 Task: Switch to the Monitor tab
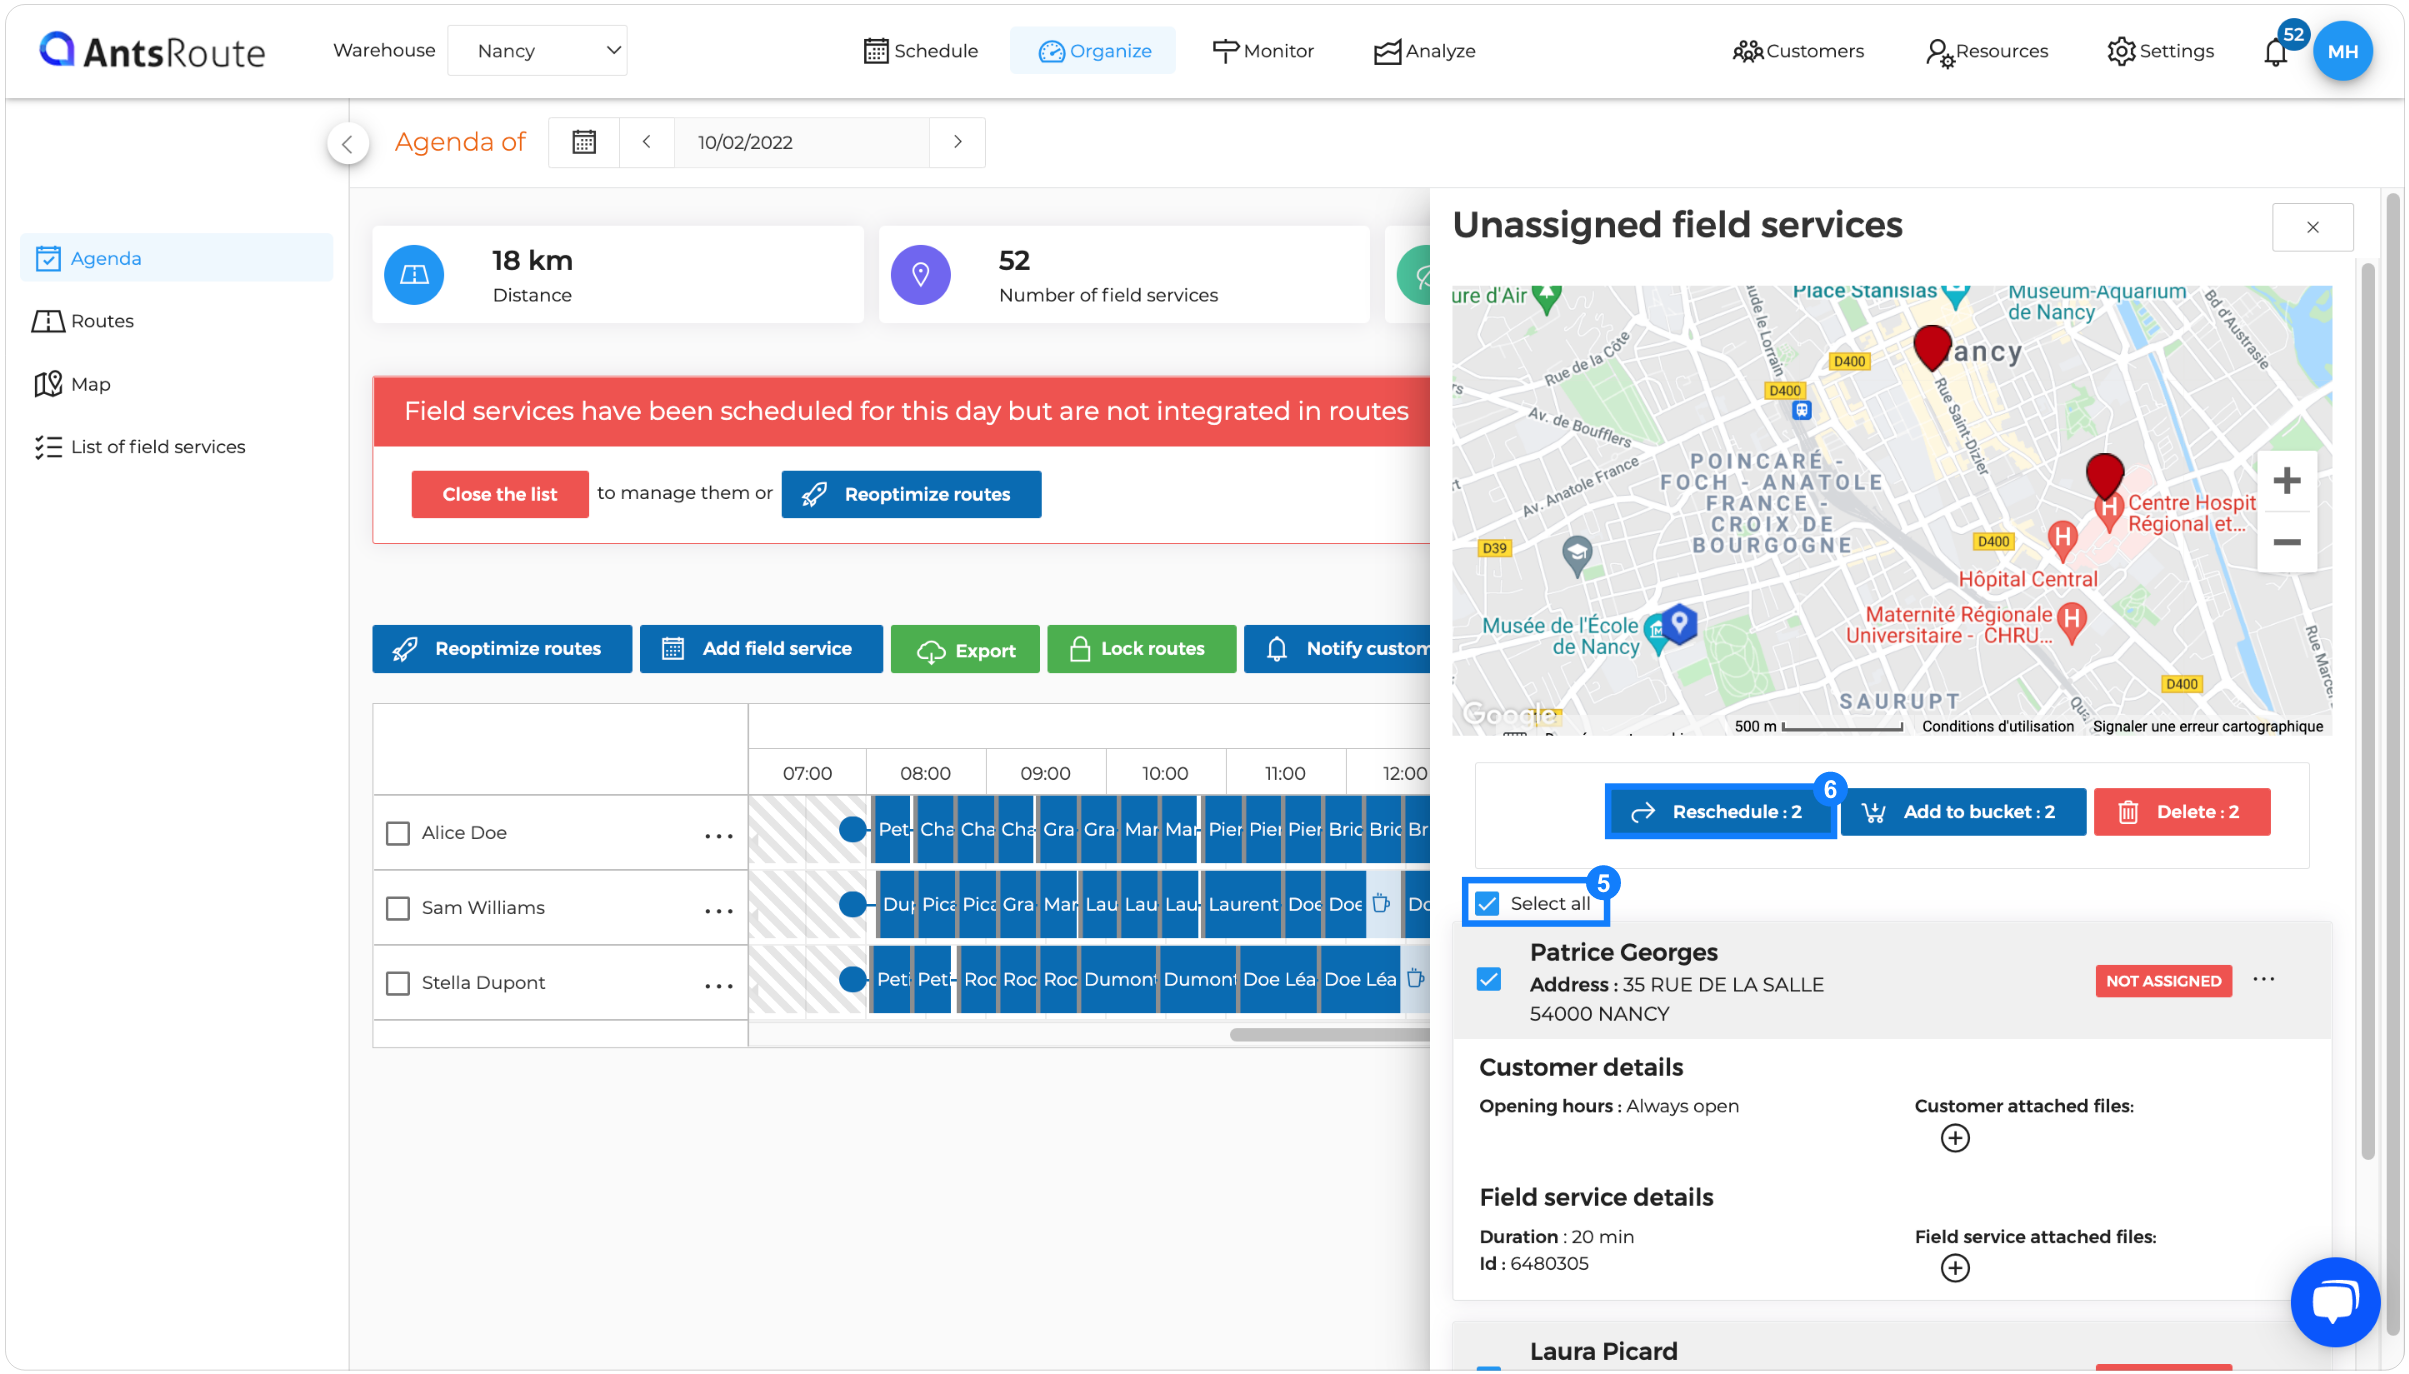1263,51
